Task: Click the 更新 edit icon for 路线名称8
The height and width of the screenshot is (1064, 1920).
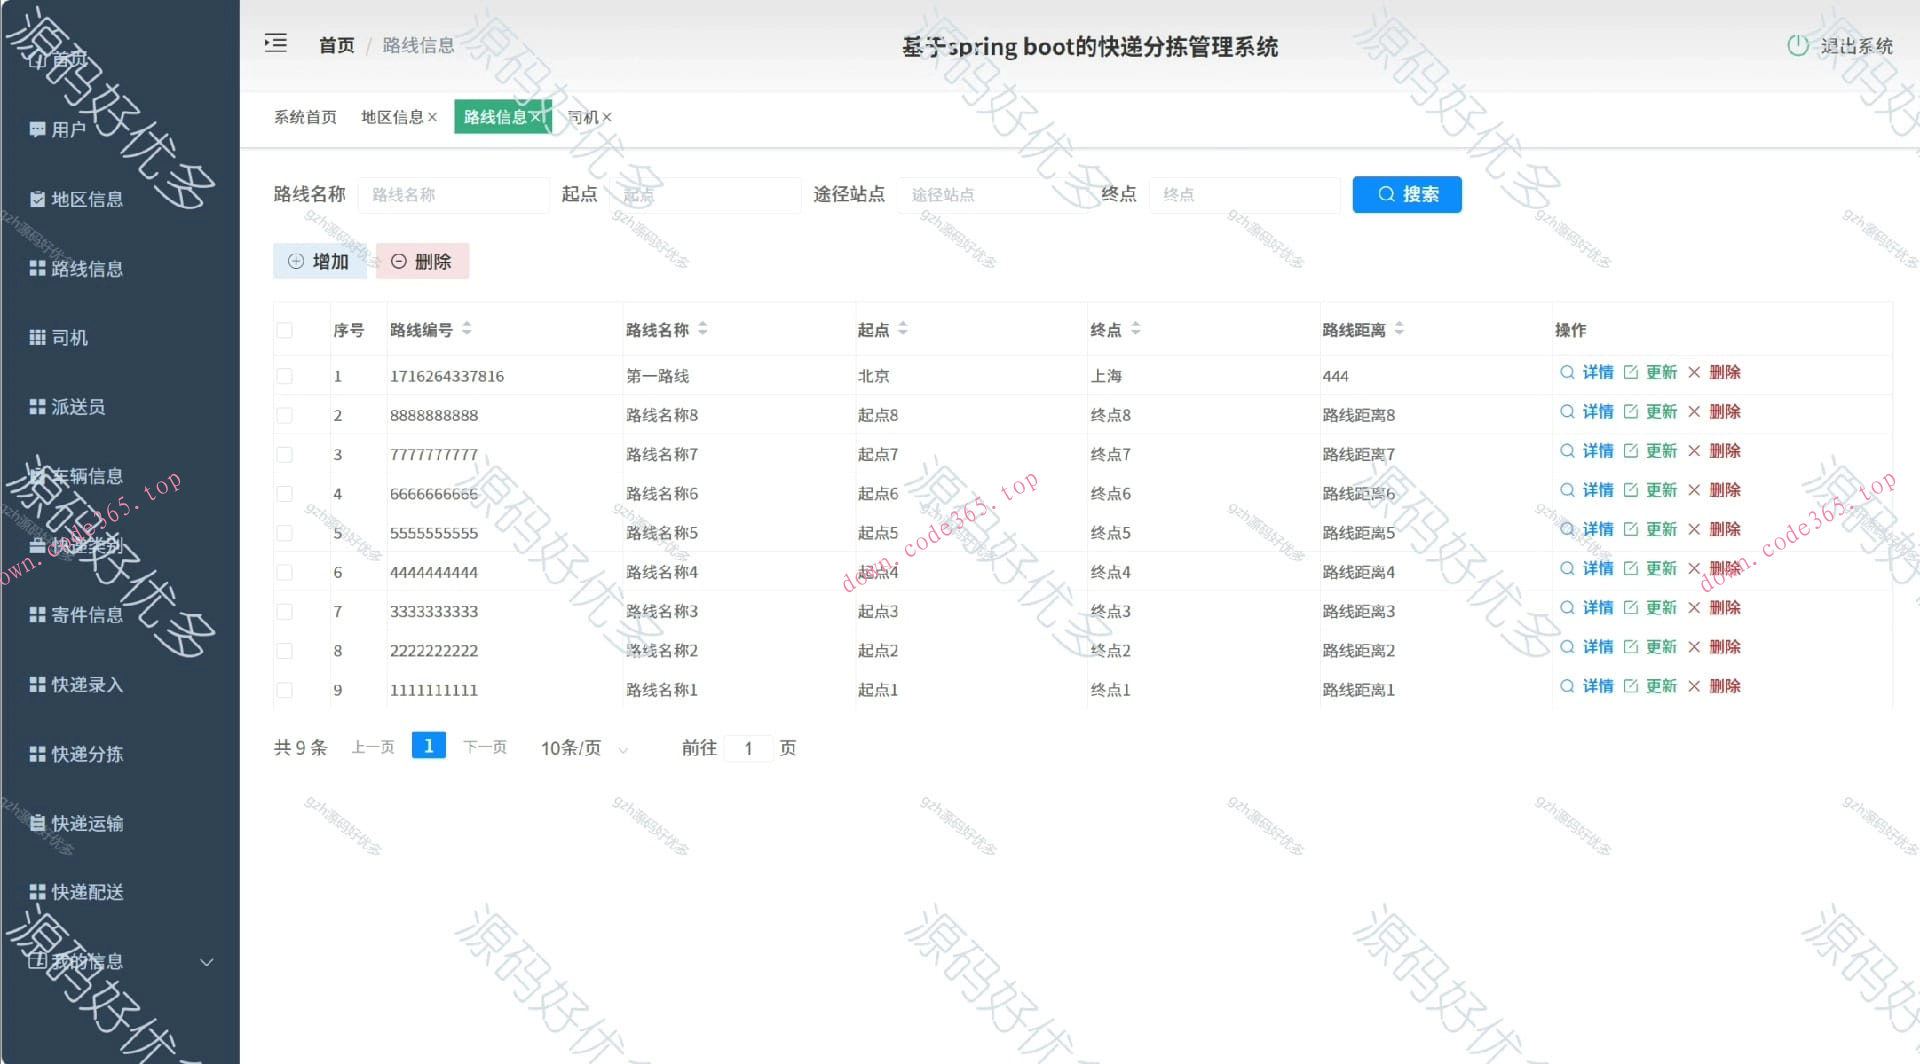Action: pos(1629,411)
